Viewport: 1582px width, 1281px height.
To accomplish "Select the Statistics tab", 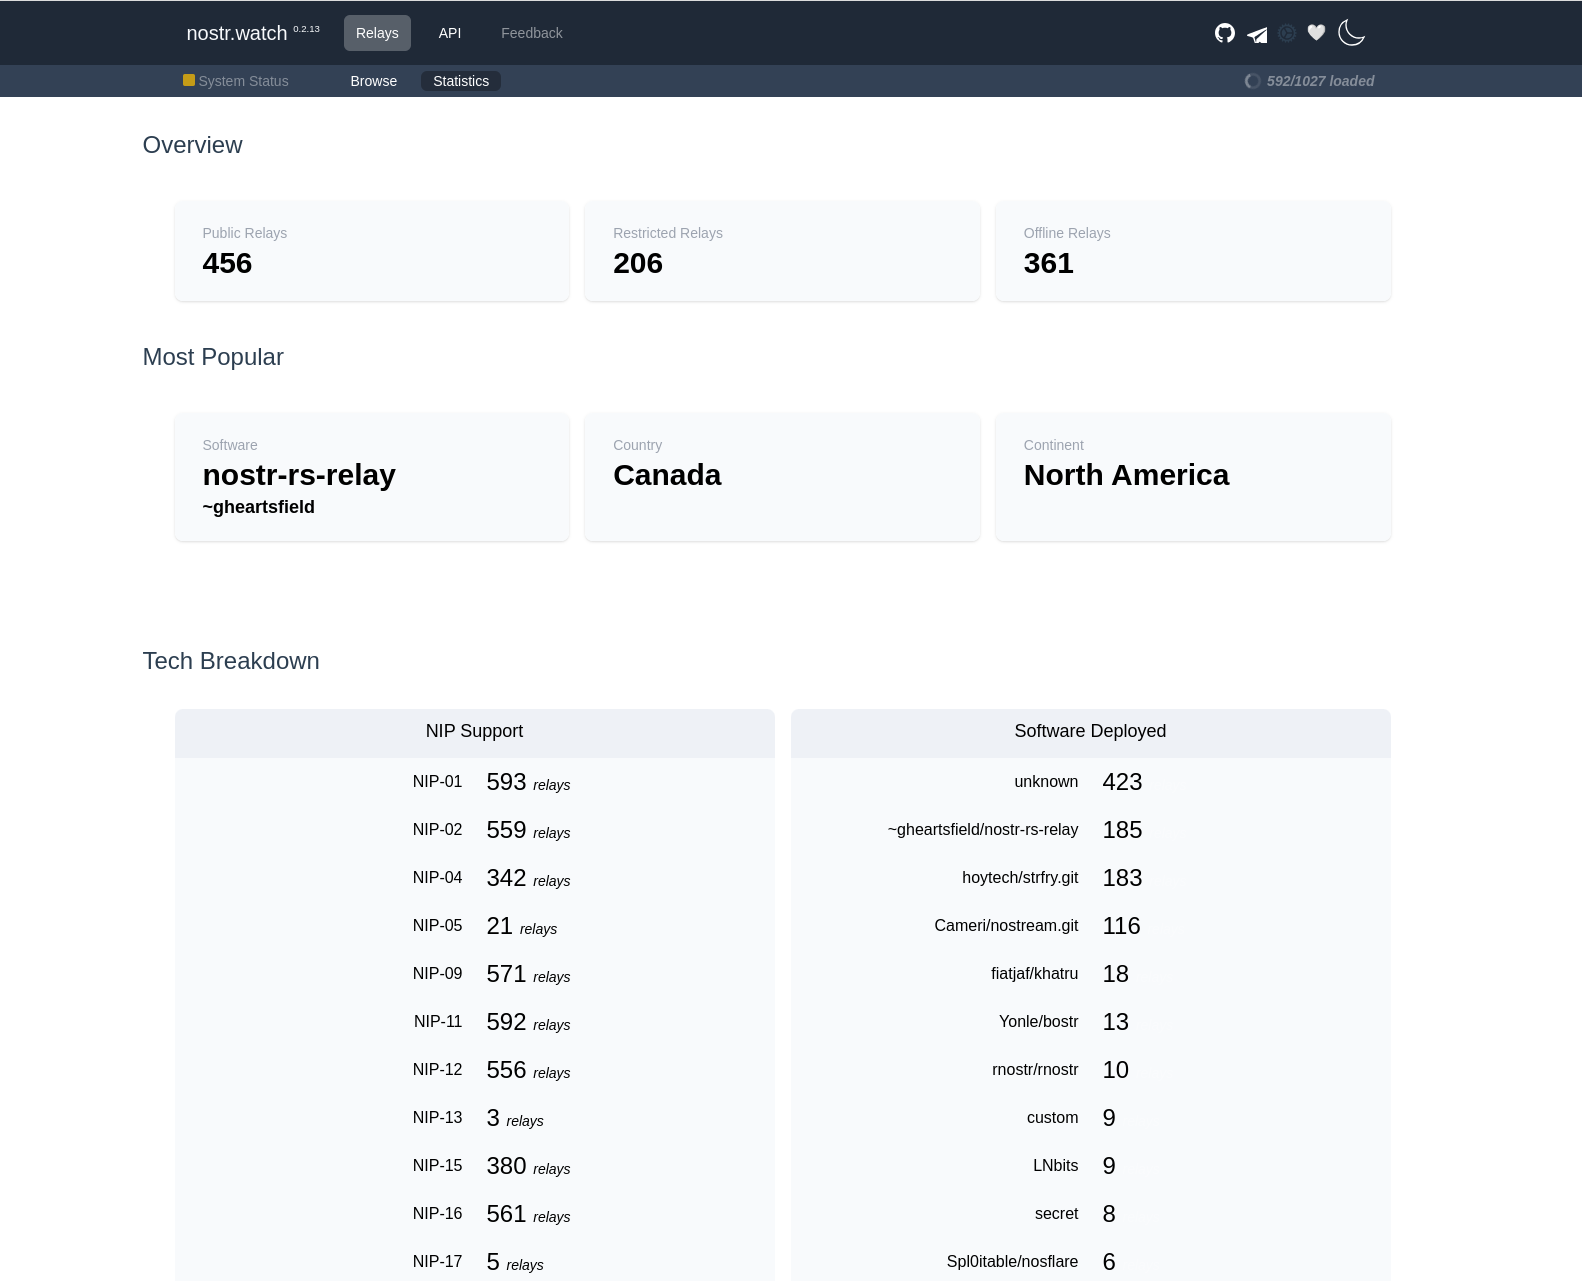I will 461,81.
